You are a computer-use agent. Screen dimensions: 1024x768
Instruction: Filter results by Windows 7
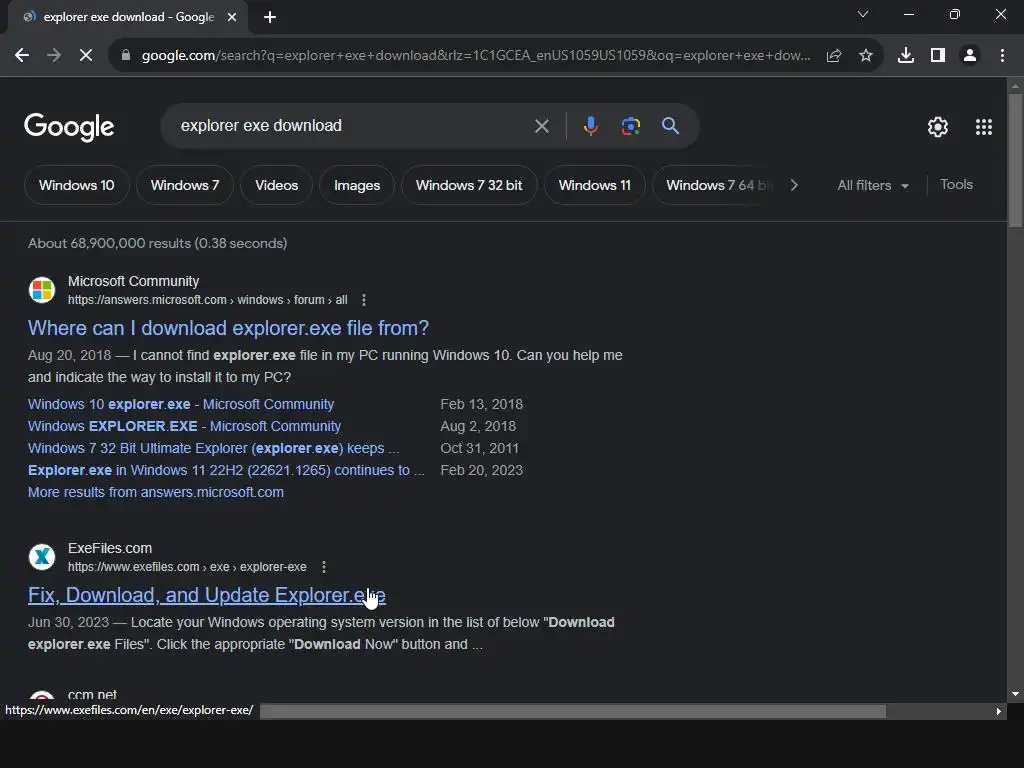point(185,185)
